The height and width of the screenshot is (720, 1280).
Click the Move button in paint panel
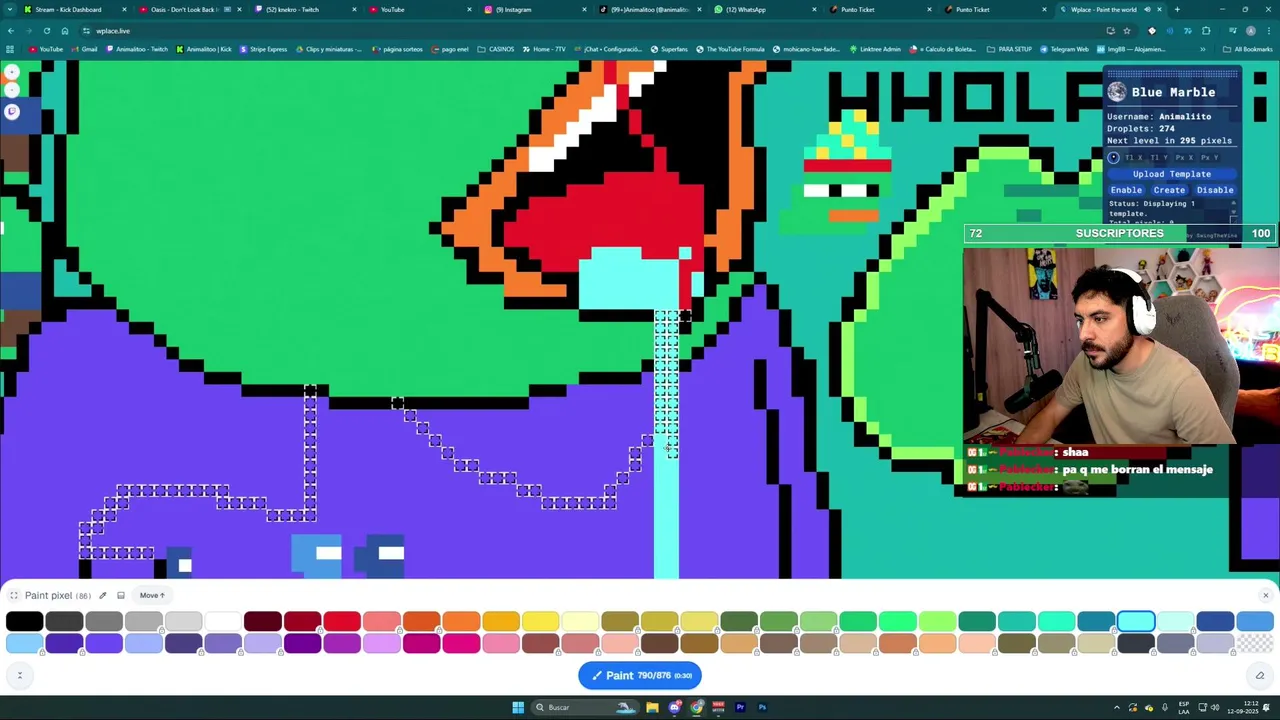tap(152, 596)
